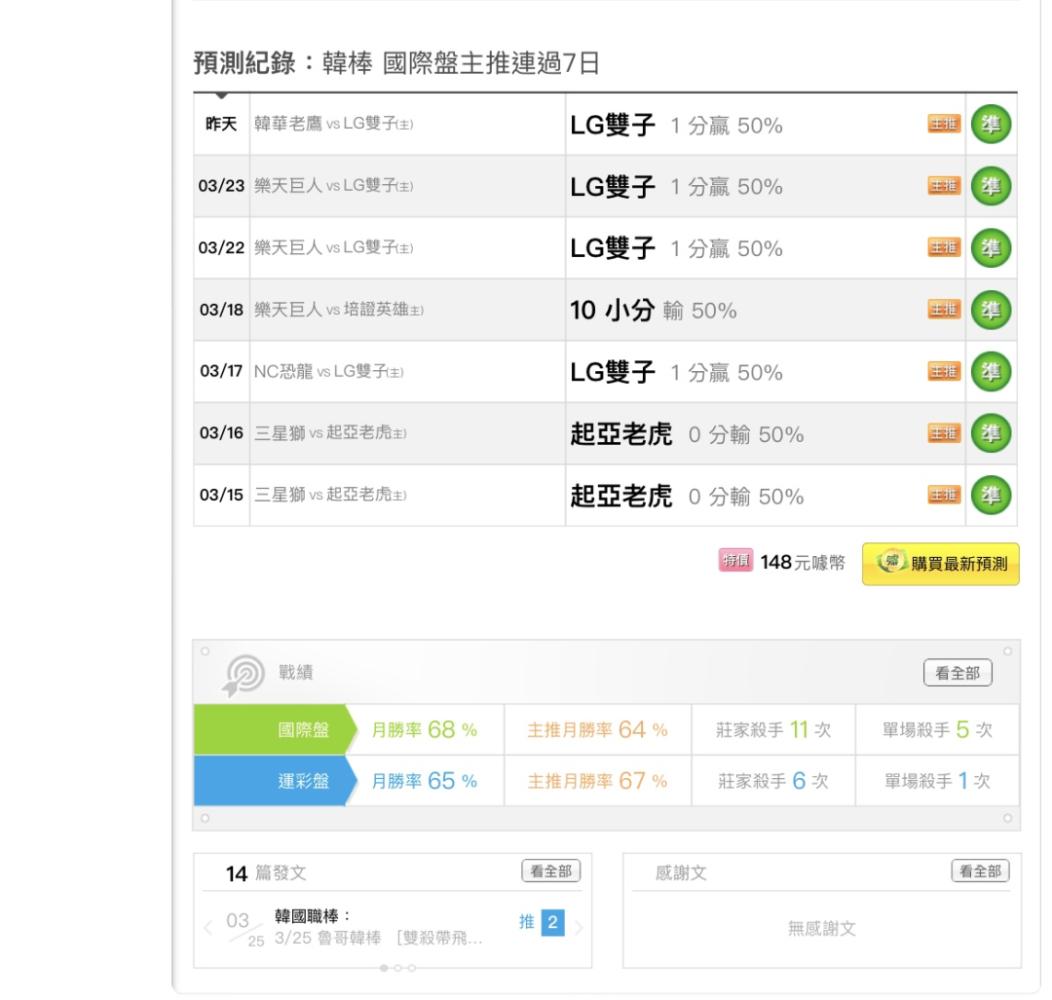Open 看全部 for the 14 篇發文 section
1052x1000 pixels.
click(551, 871)
